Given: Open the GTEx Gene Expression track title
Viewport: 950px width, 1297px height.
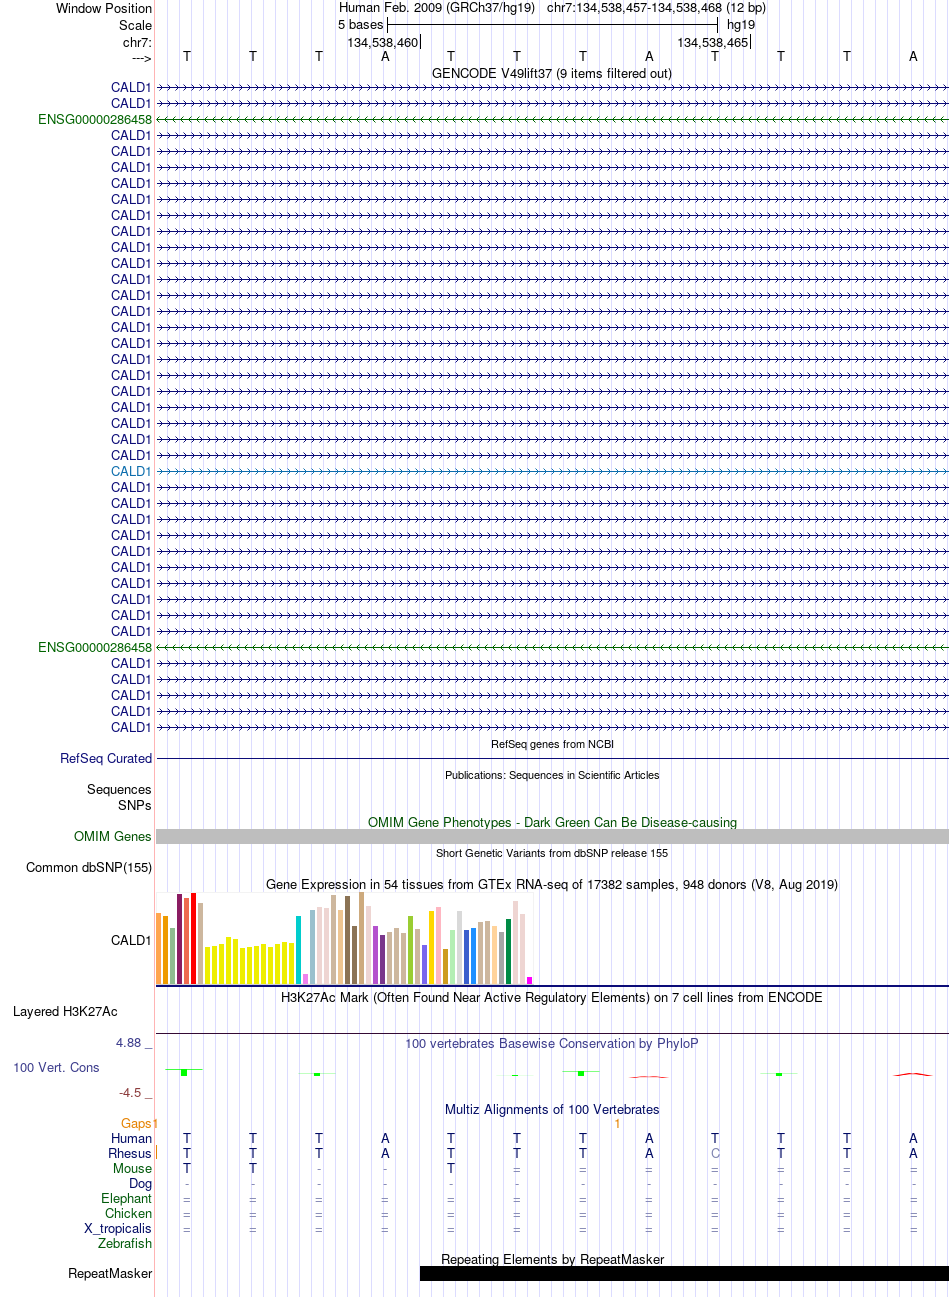Looking at the screenshot, I should point(552,884).
